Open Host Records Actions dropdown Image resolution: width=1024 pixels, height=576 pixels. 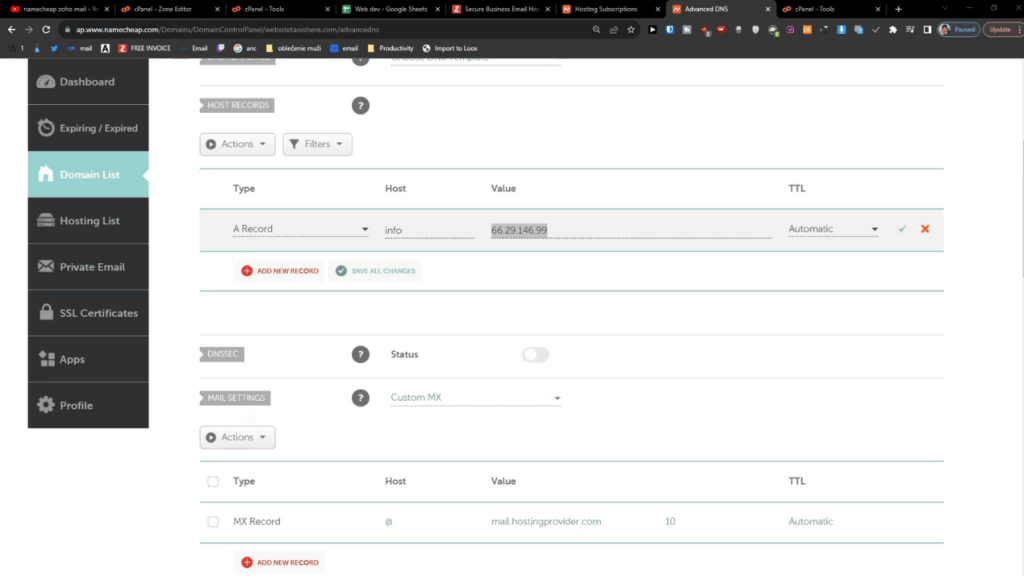click(237, 144)
